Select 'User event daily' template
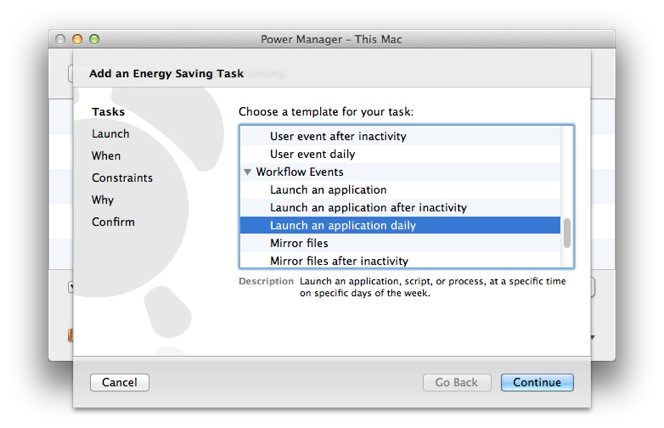This screenshot has width=664, height=428. coord(400,154)
